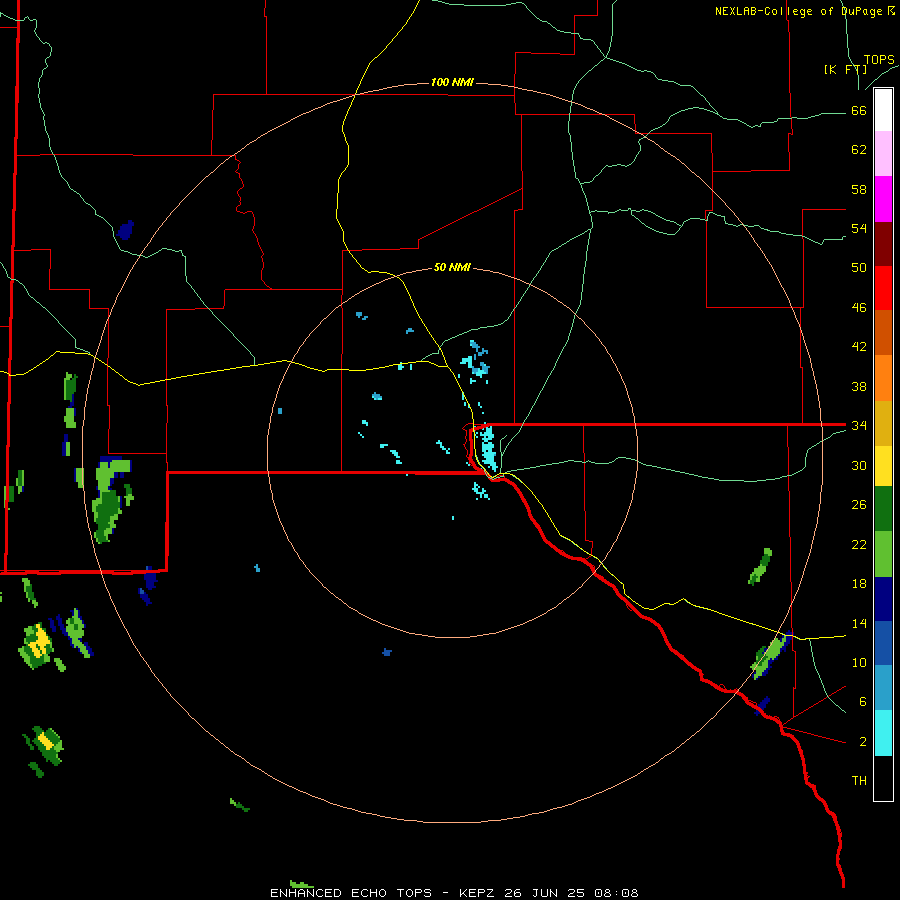Screen dimensions: 900x900
Task: Click the light pink 62 kft swatch
Action: (x=883, y=154)
